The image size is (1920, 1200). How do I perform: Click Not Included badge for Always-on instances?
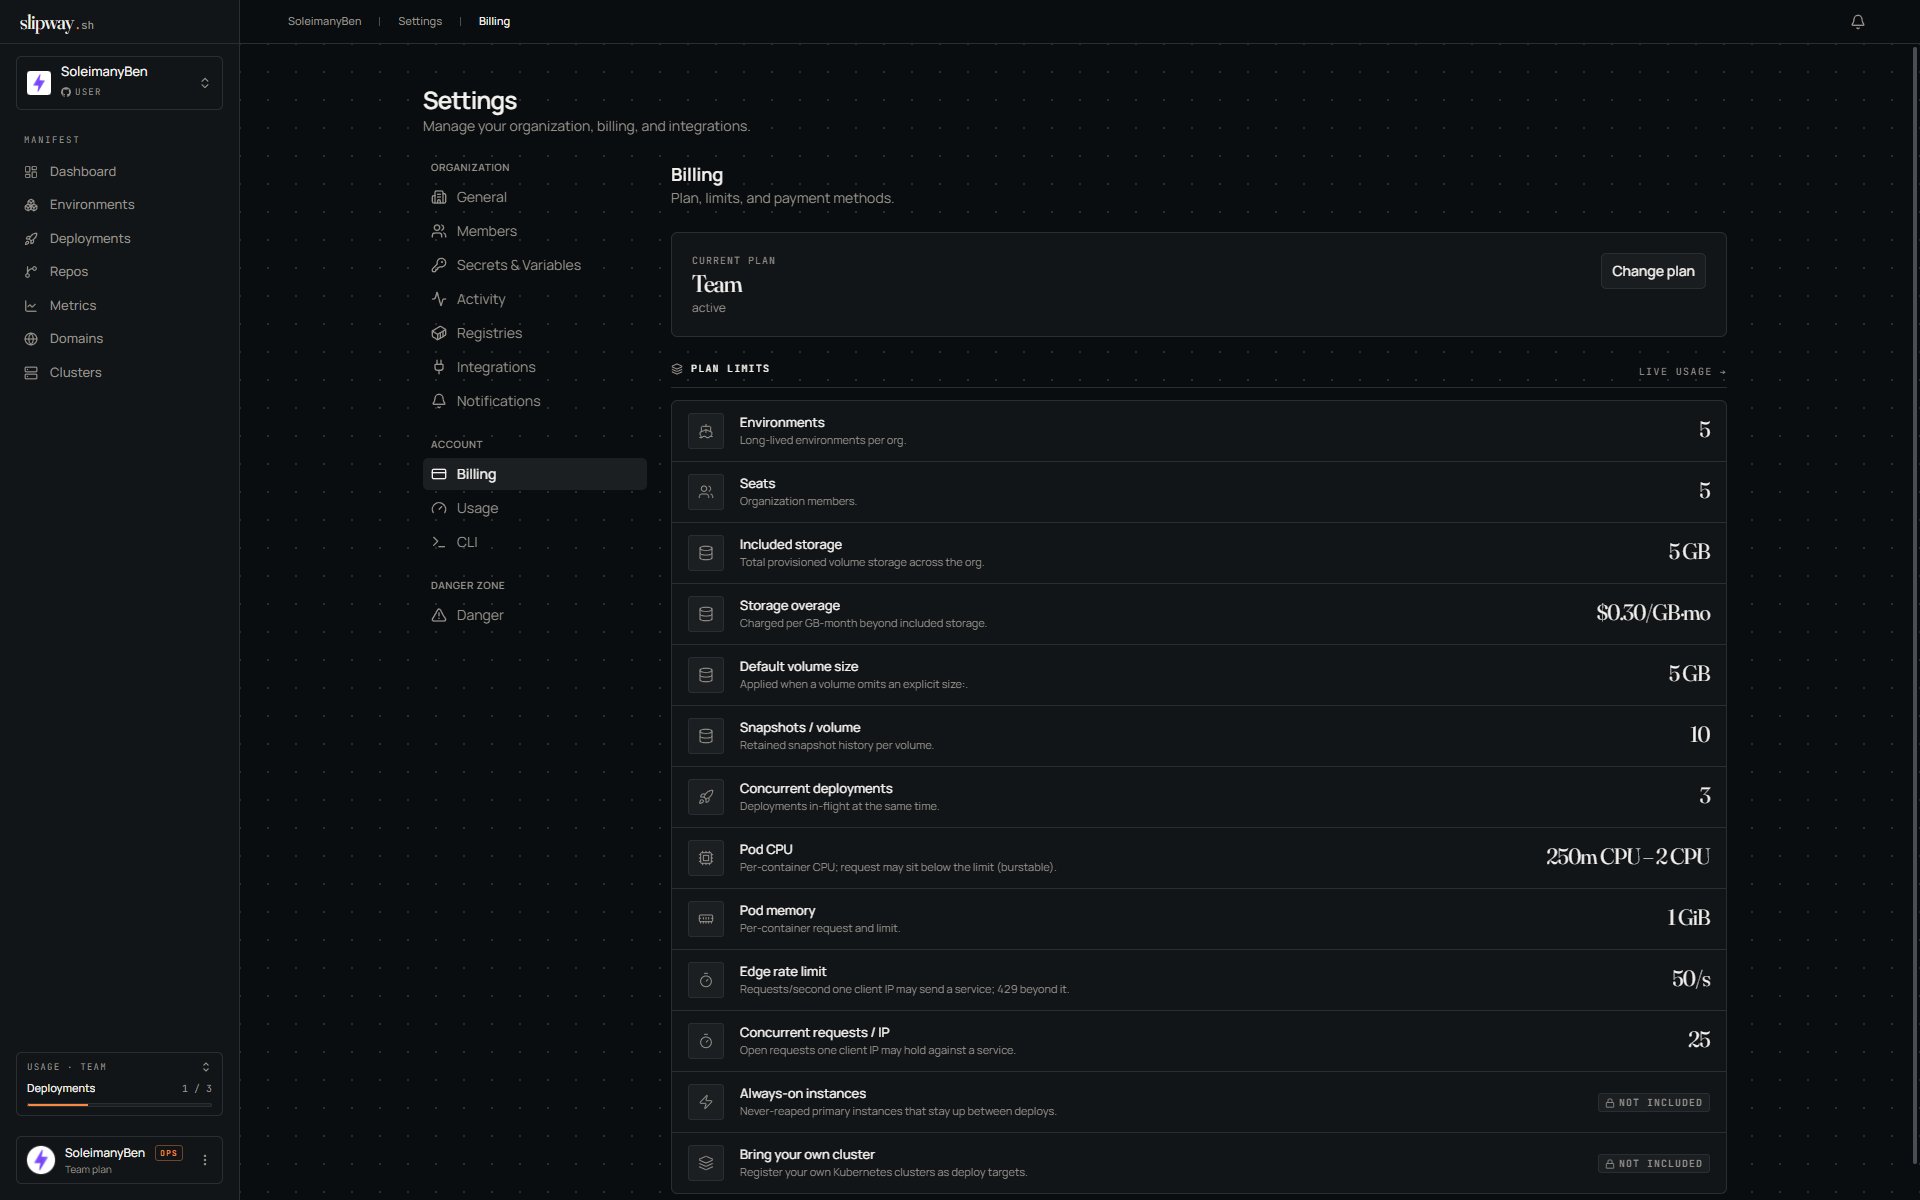tap(1653, 1103)
